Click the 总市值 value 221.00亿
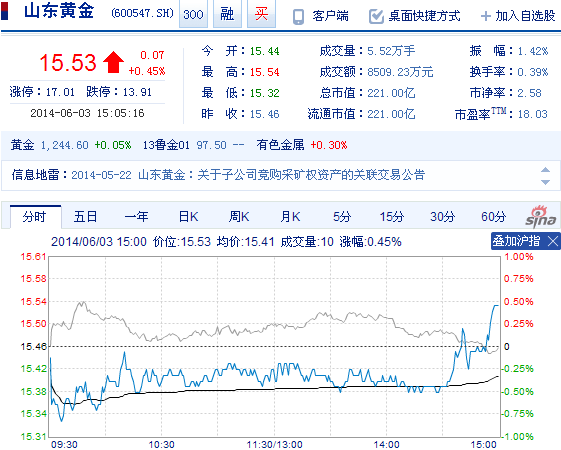The height and width of the screenshot is (450, 561). (x=391, y=93)
